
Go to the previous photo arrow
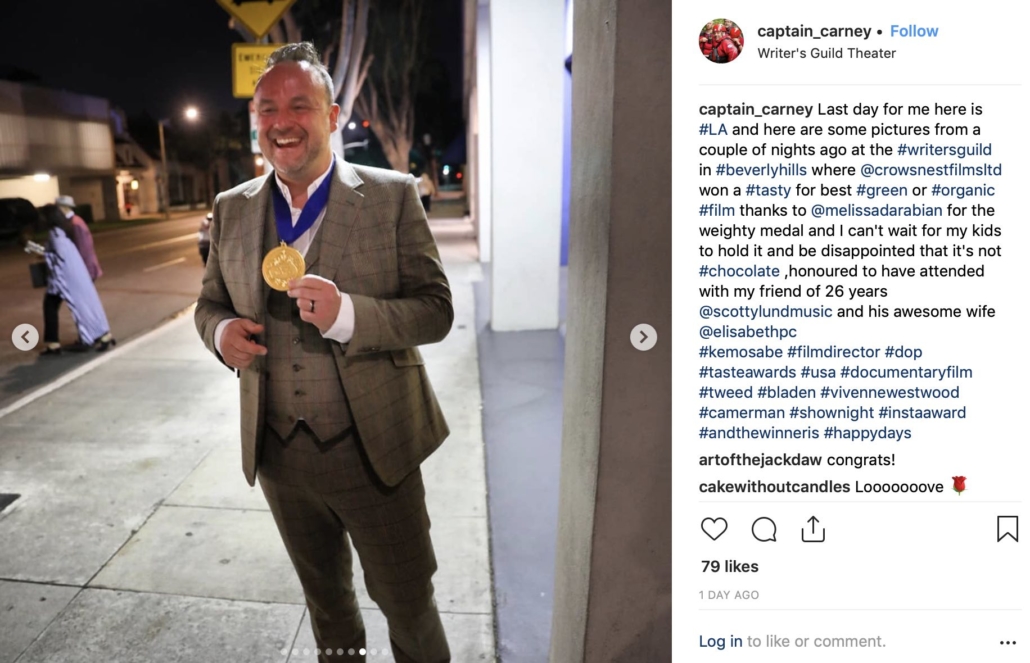pos(25,337)
